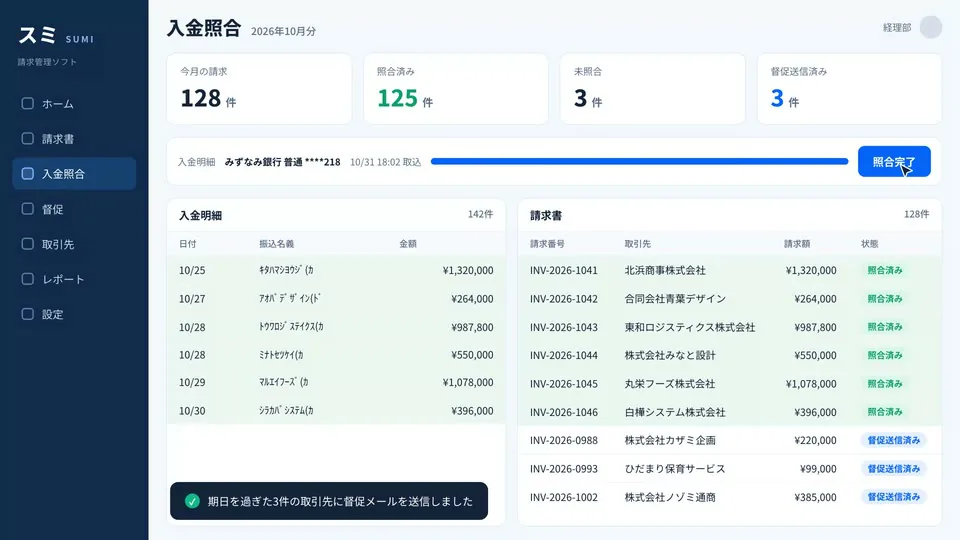Click the 取引先 sidebar icon
Image resolution: width=960 pixels, height=540 pixels.
point(28,244)
